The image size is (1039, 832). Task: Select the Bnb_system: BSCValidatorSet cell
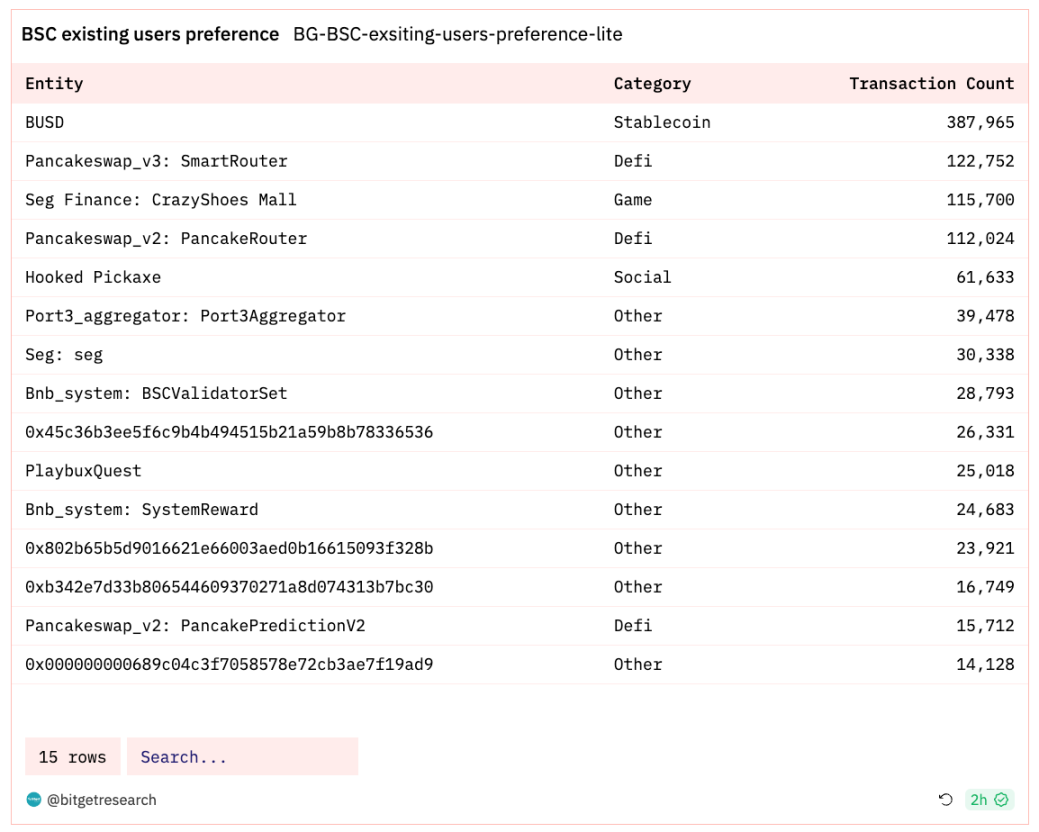tap(156, 393)
